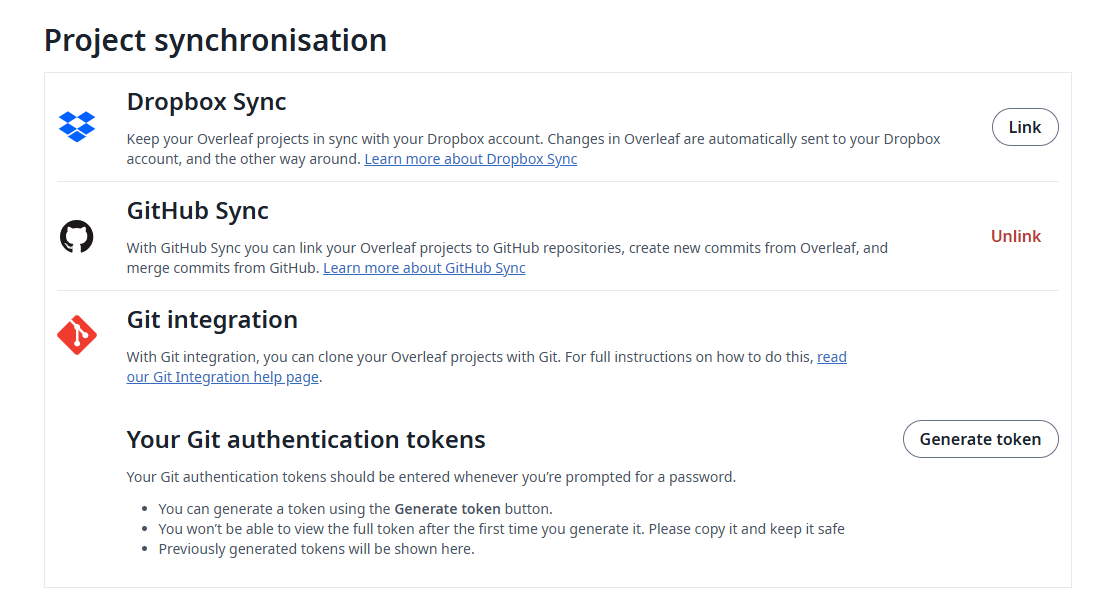
Task: Click the red Git integration logo icon
Action: pos(77,335)
